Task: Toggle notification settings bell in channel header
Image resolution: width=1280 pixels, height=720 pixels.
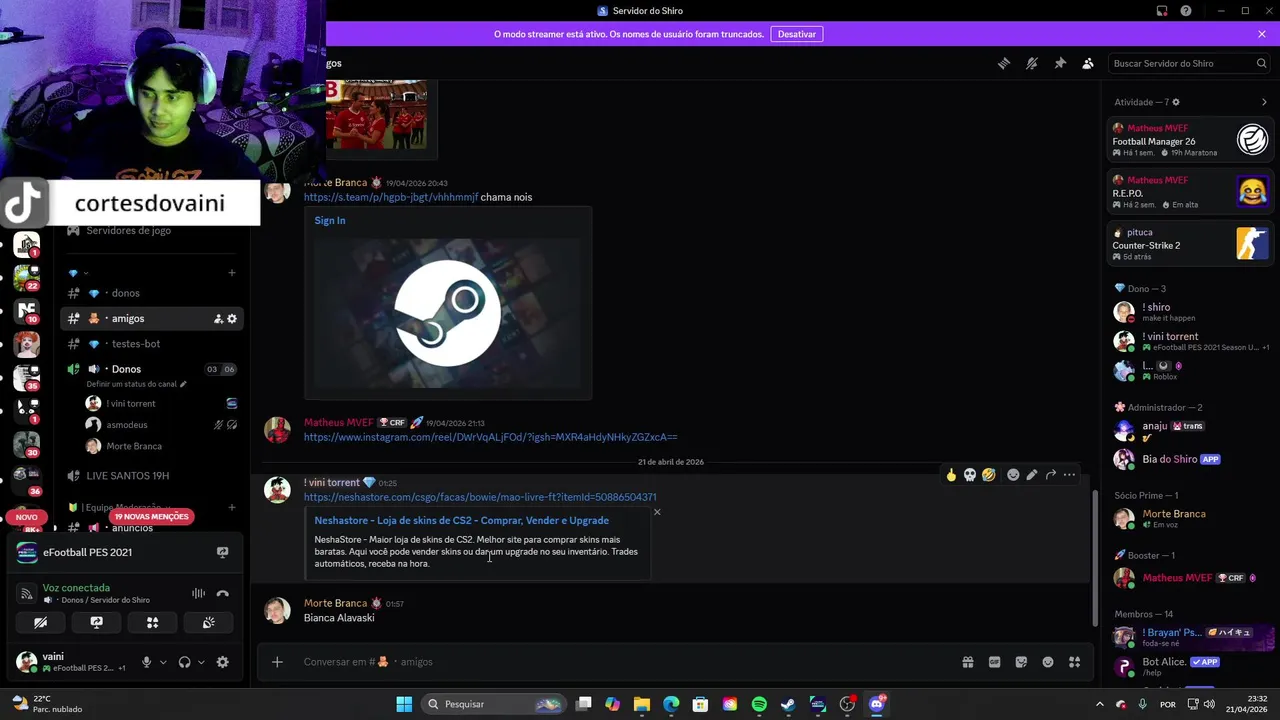Action: pyautogui.click(x=1032, y=63)
